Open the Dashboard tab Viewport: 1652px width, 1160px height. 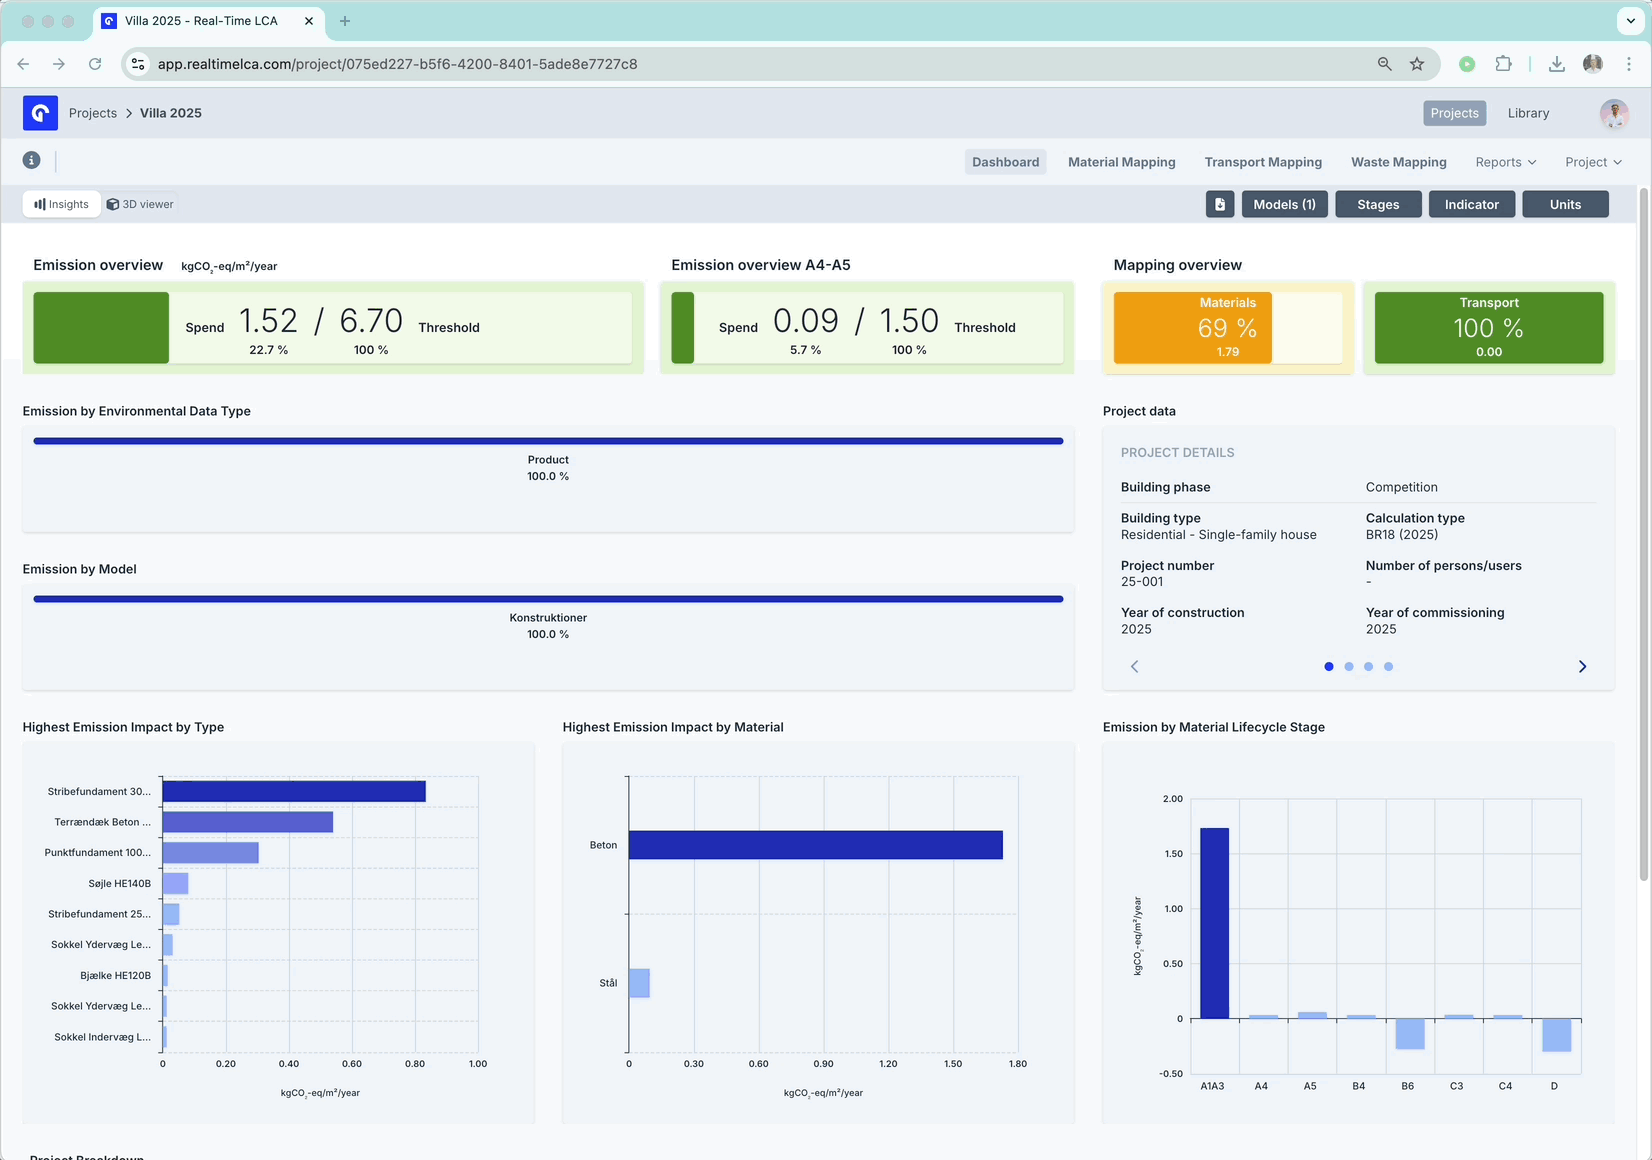point(1006,162)
